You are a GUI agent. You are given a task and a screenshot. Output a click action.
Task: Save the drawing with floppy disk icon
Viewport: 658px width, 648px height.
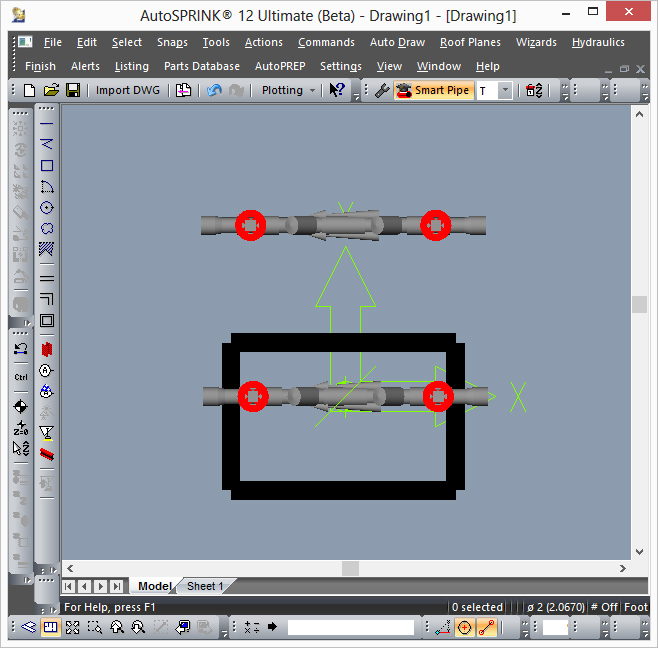(x=73, y=90)
